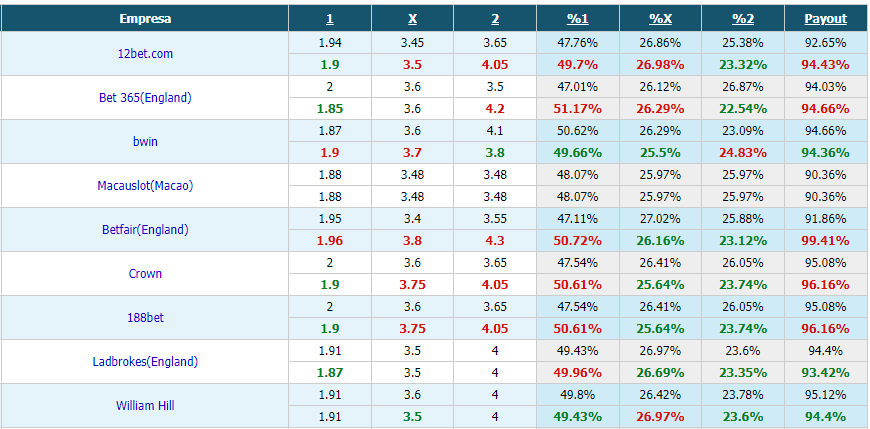The width and height of the screenshot is (870, 429).
Task: Sort by the 1 column header
Action: tap(330, 19)
